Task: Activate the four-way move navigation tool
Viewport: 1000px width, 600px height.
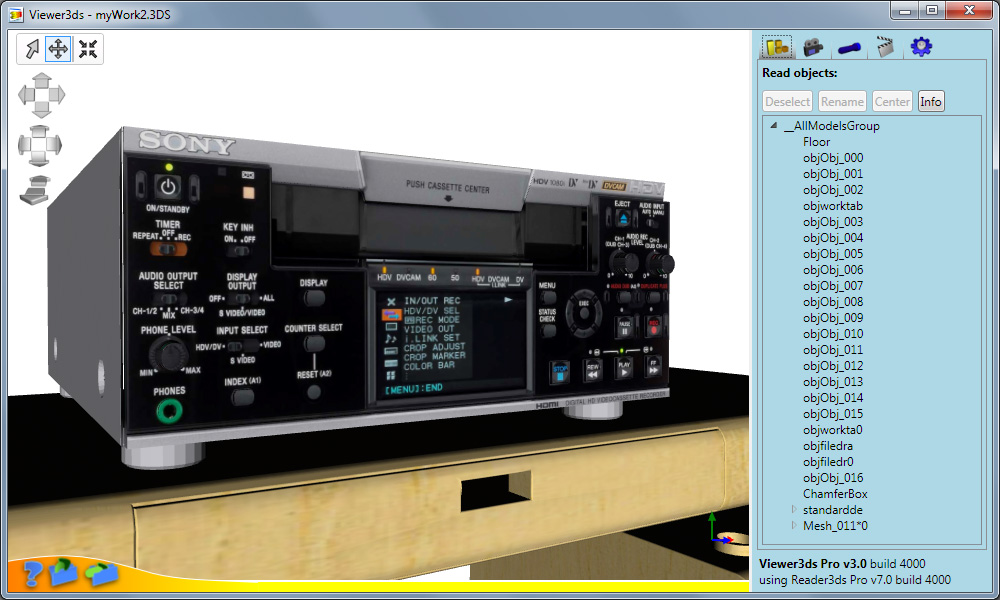Action: 58,49
